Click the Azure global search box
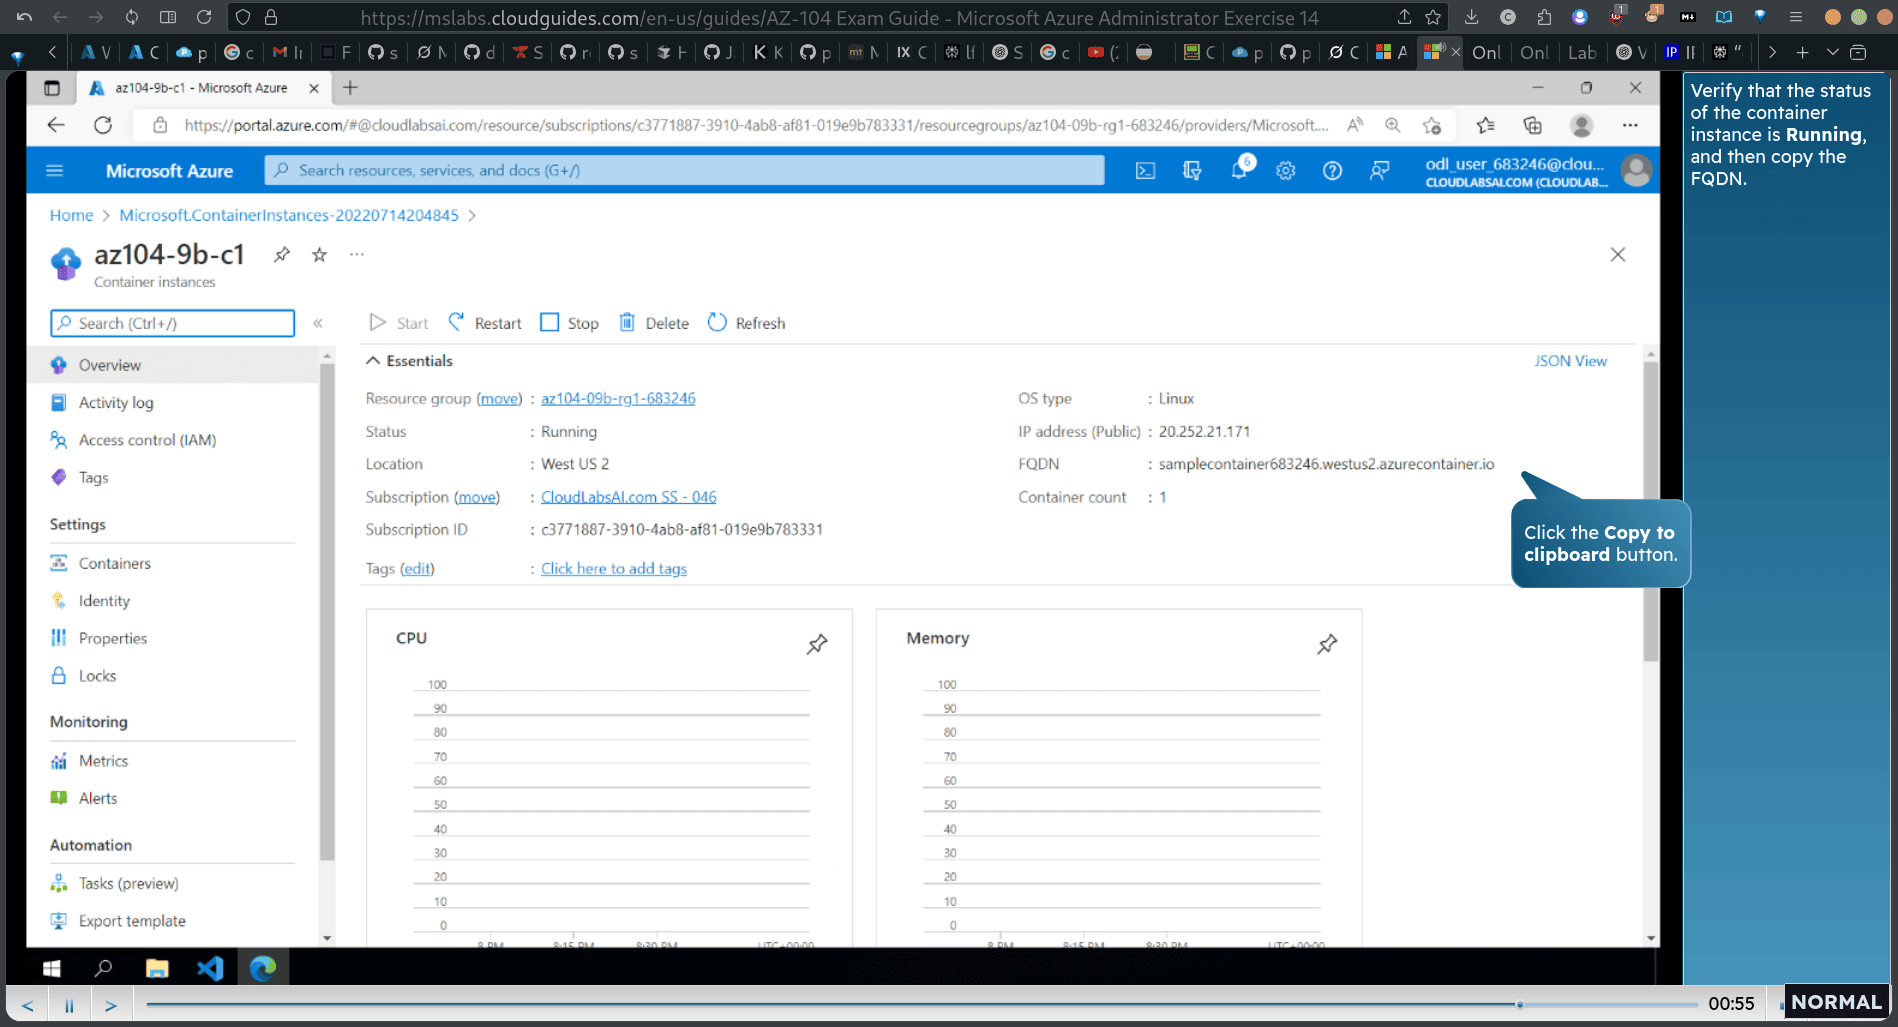The image size is (1898, 1027). (x=685, y=170)
